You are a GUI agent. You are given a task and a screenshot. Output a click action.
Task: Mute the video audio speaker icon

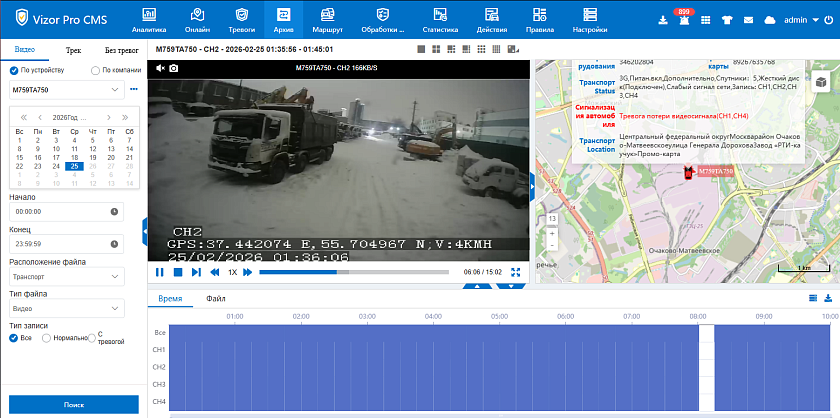[160, 68]
